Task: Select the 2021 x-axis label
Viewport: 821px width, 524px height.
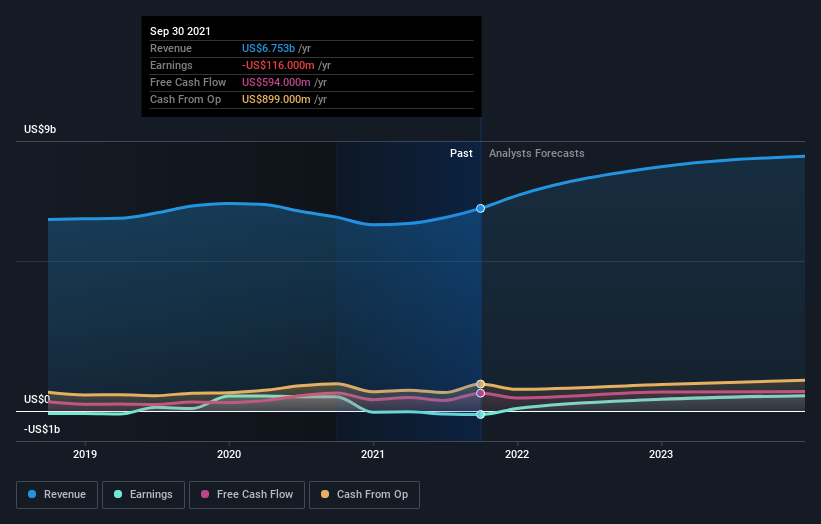Action: click(x=373, y=454)
